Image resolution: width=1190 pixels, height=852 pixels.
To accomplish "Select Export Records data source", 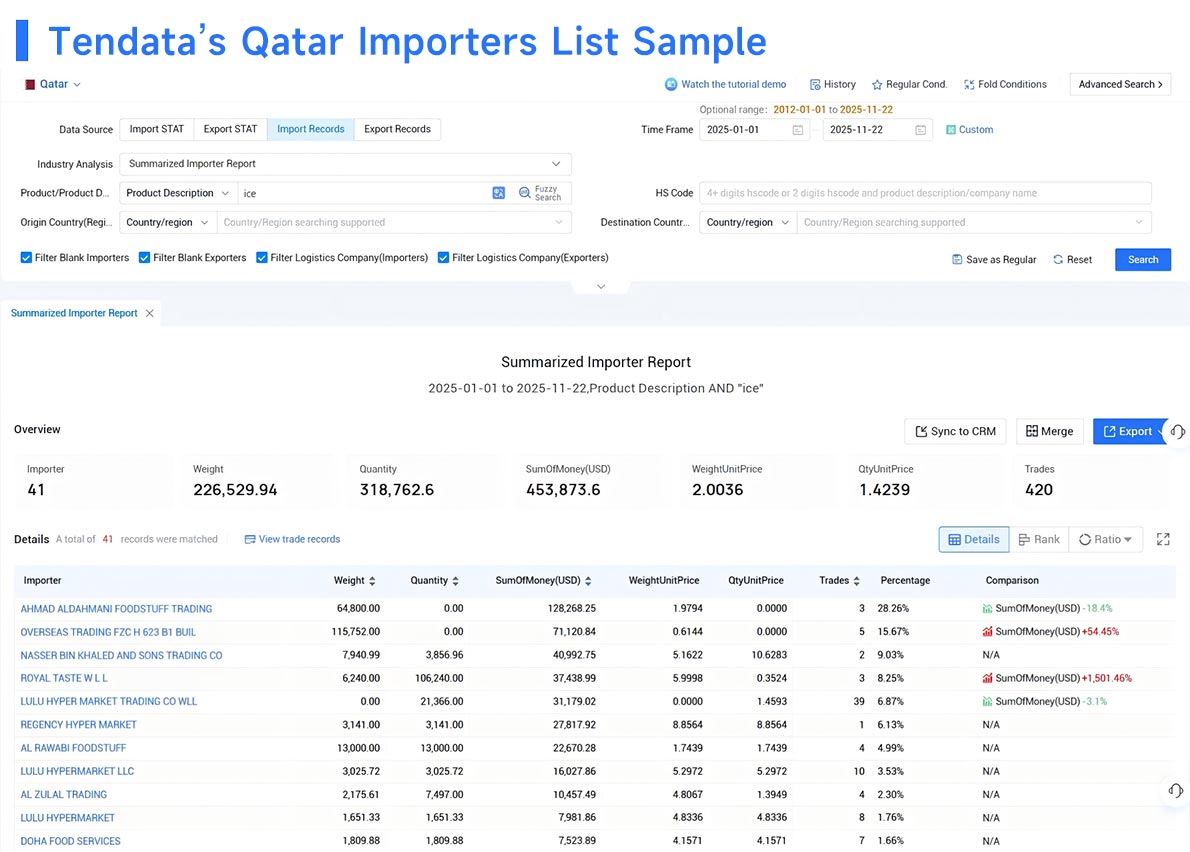I will point(397,129).
